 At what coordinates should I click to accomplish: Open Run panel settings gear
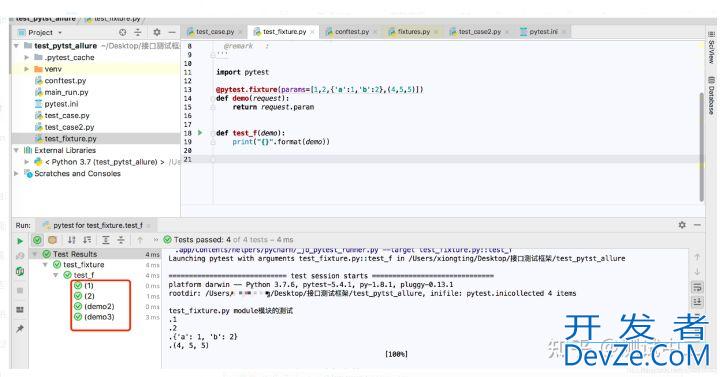coord(682,225)
